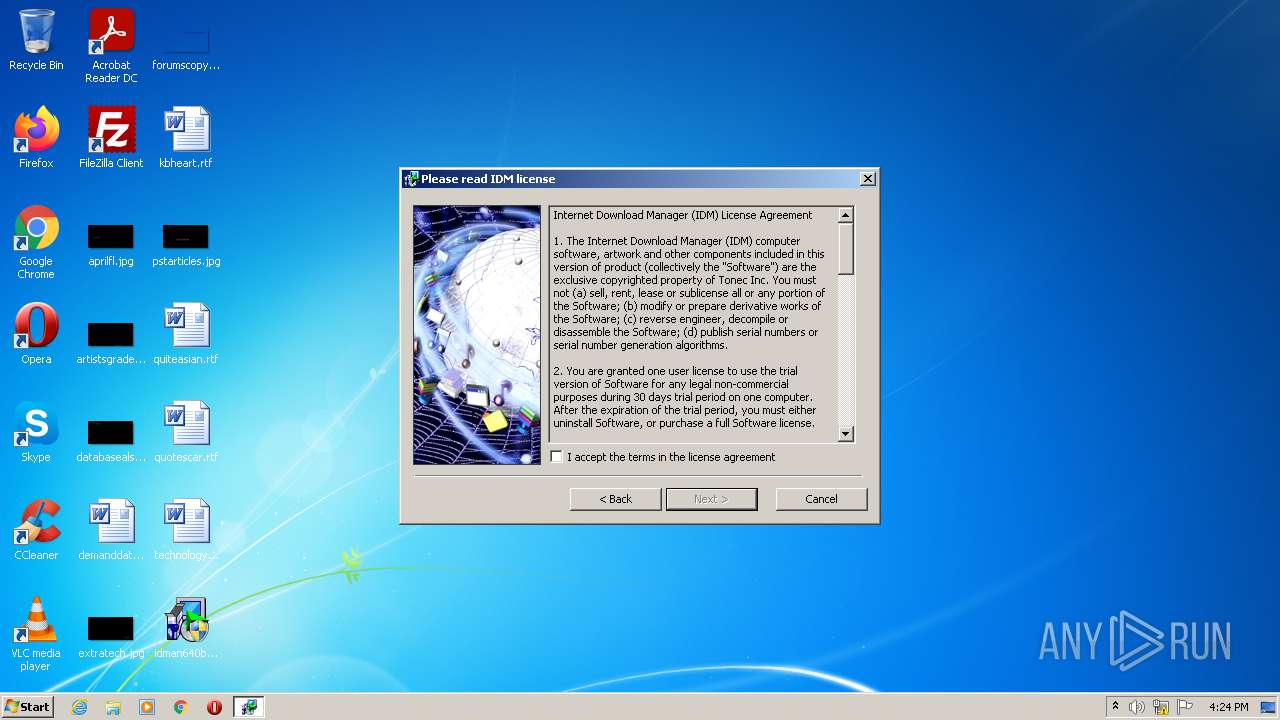Select the quiteasian.rtf document
Viewport: 1280px width, 720px height.
[186, 334]
